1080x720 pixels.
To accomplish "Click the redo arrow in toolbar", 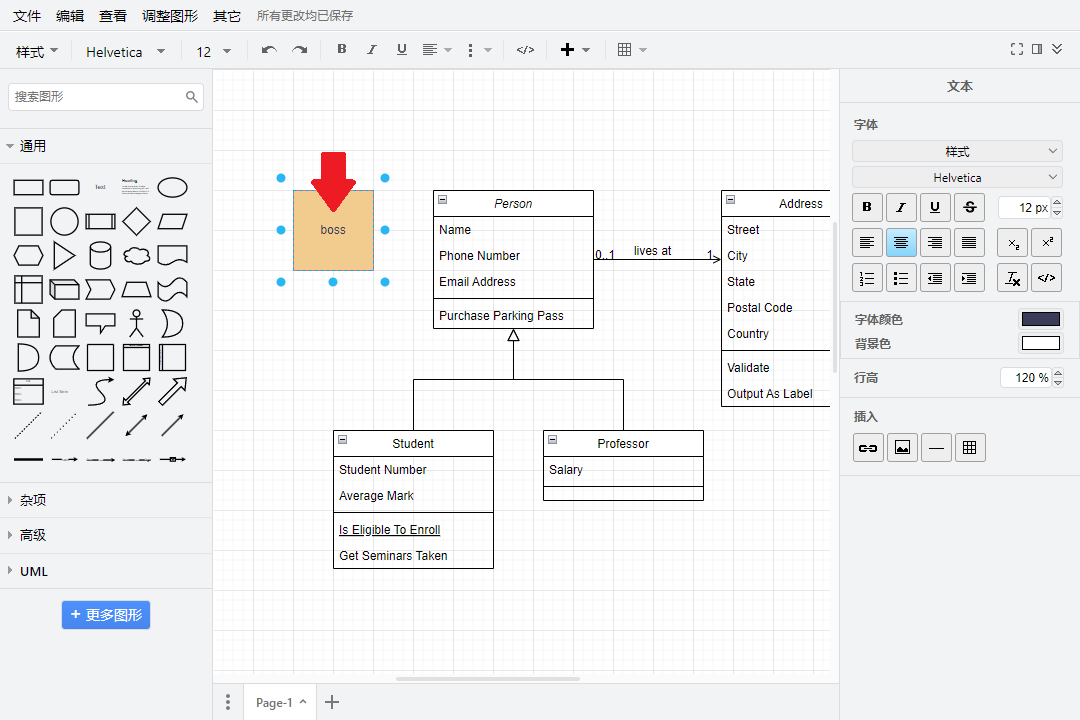I will click(x=299, y=50).
